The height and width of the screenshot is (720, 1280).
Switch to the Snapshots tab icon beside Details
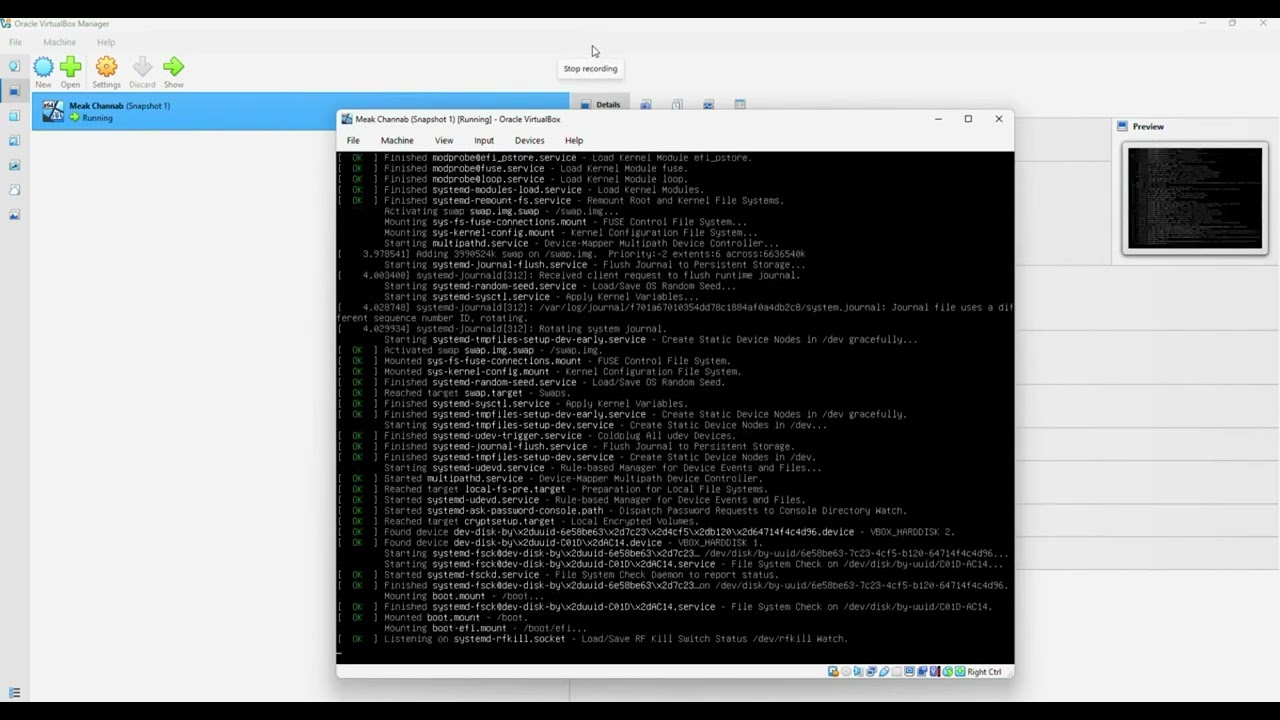[x=646, y=104]
